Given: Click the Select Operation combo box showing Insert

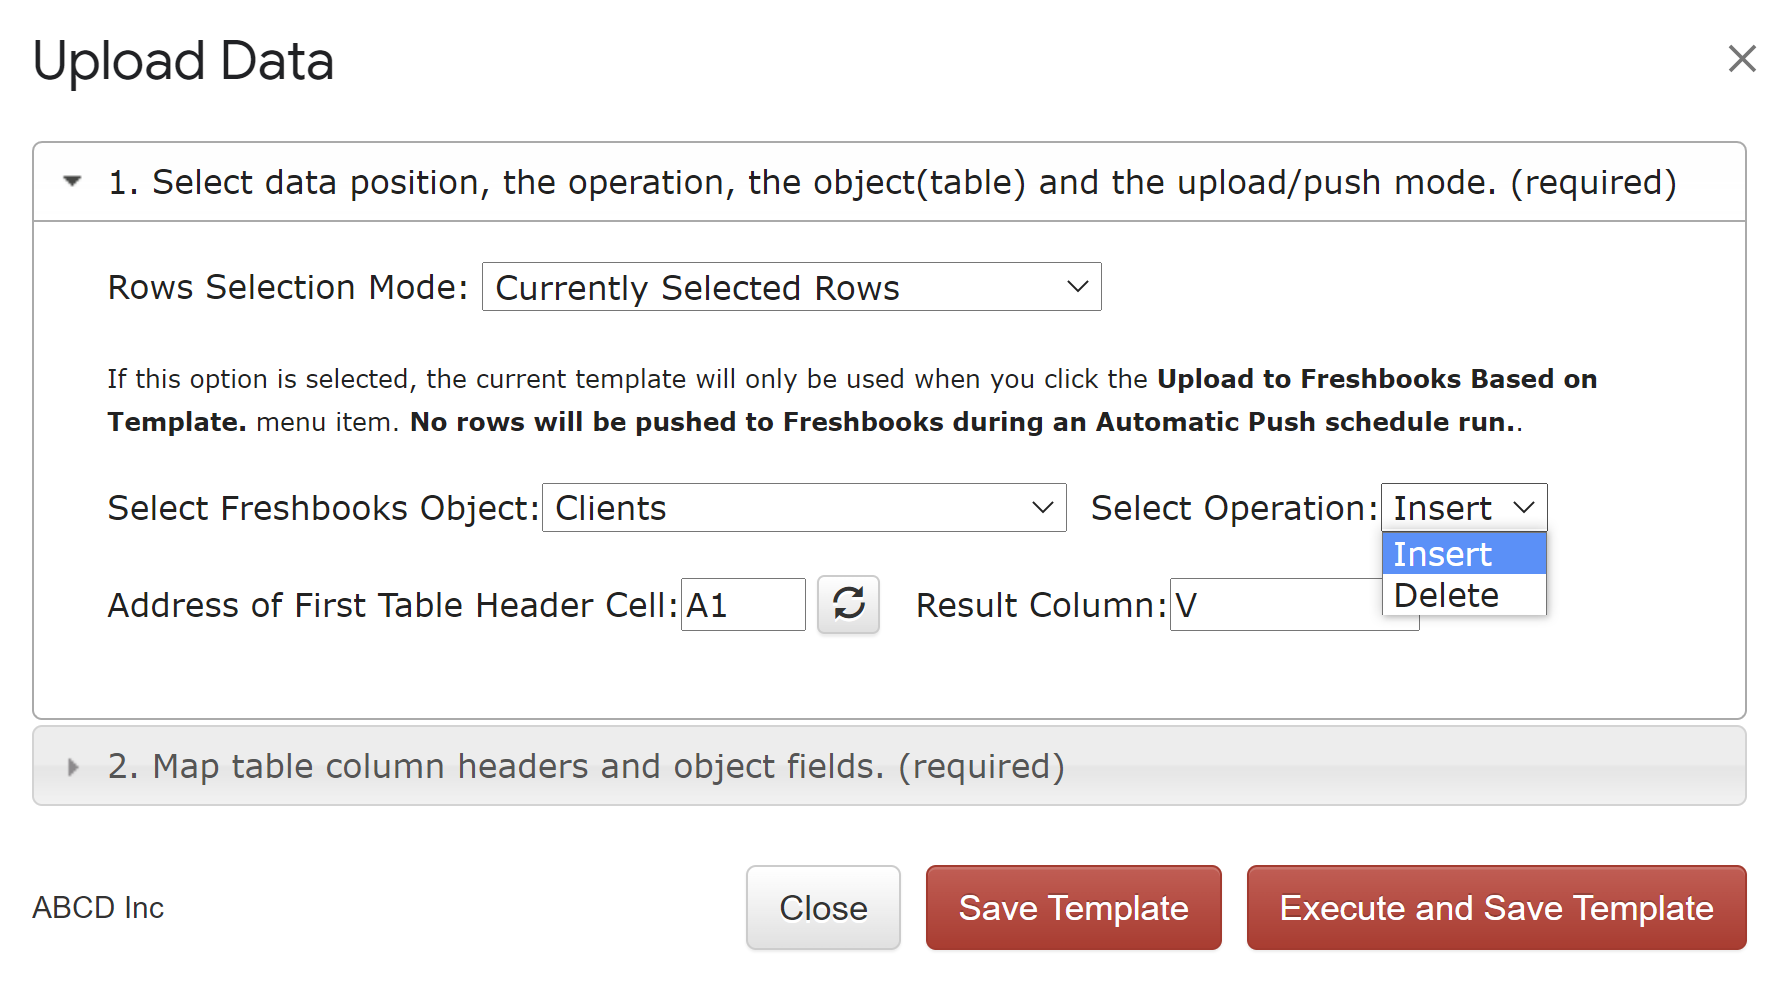Looking at the screenshot, I should (x=1464, y=508).
